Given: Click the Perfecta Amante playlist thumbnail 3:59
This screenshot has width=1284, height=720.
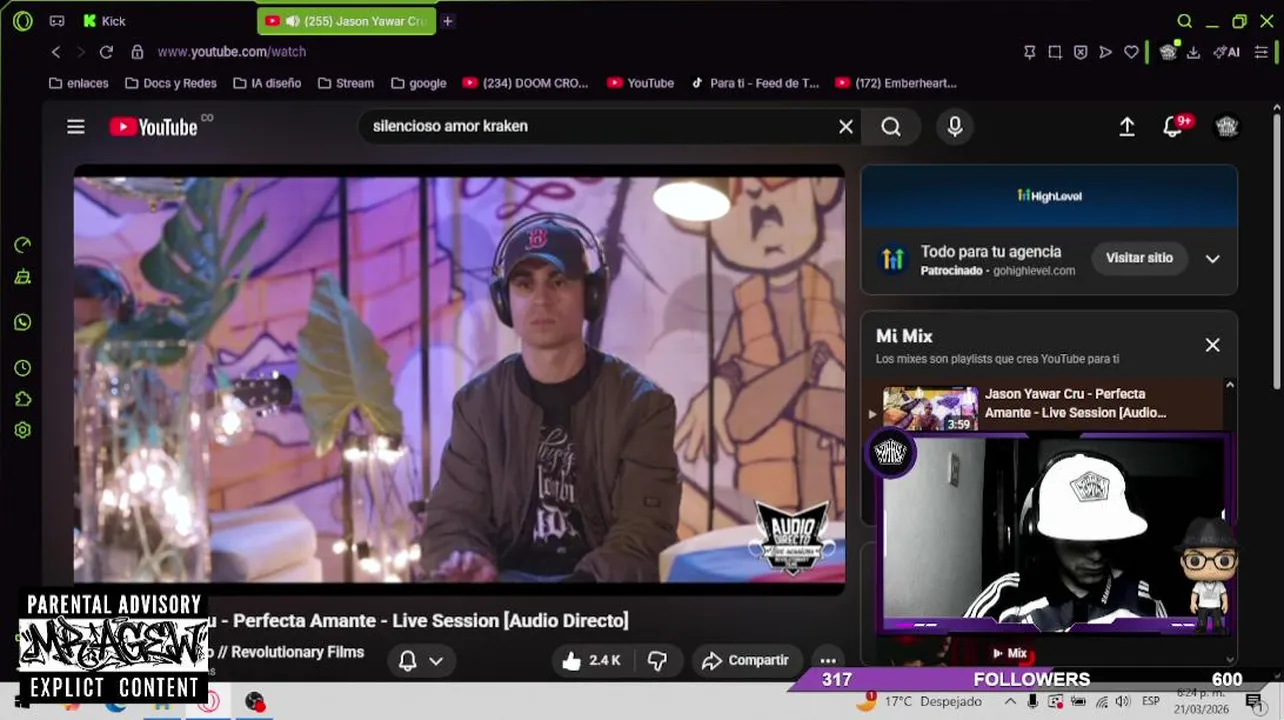Looking at the screenshot, I should coord(931,408).
